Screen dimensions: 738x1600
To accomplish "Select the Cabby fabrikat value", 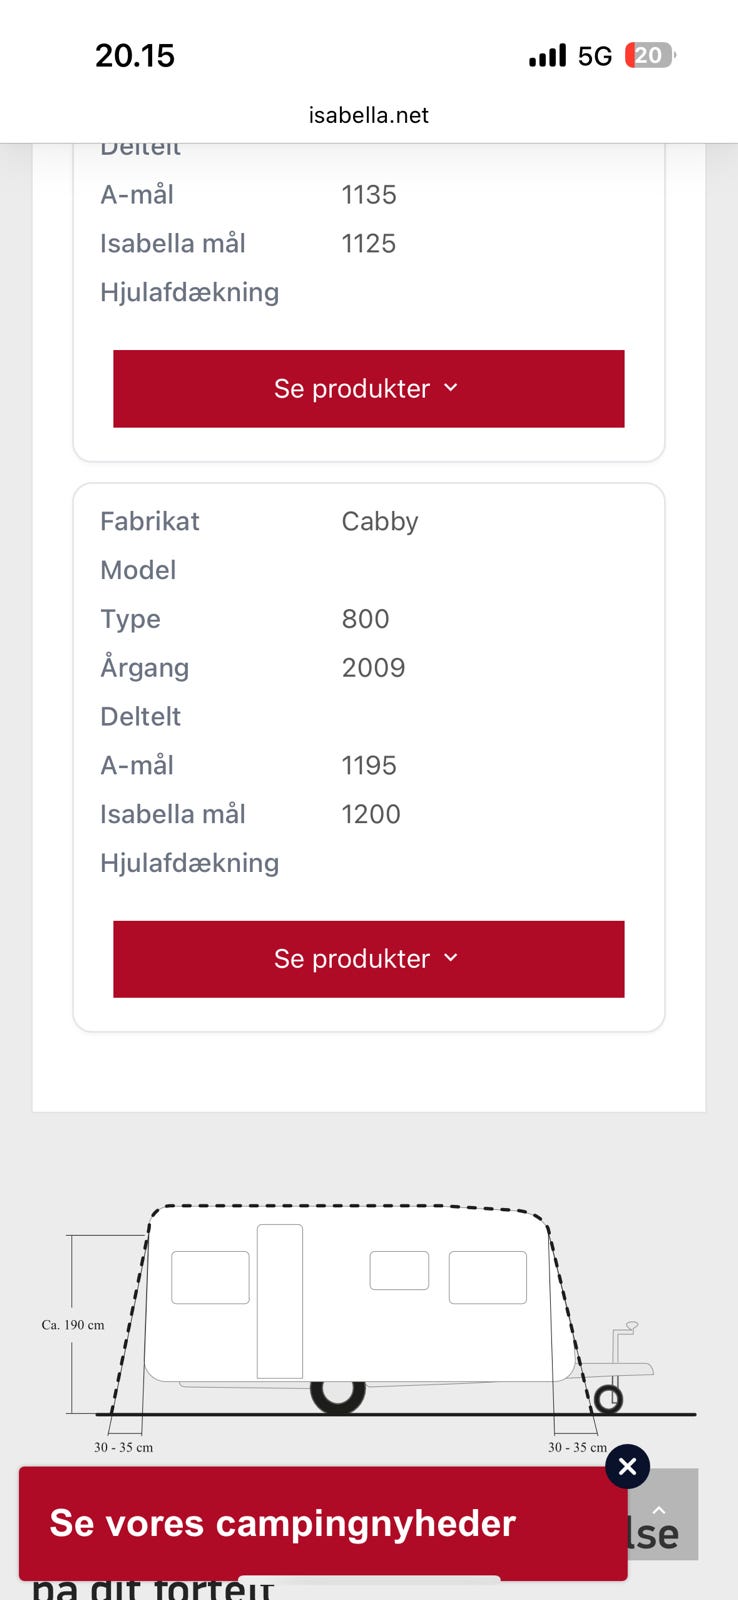I will point(380,522).
